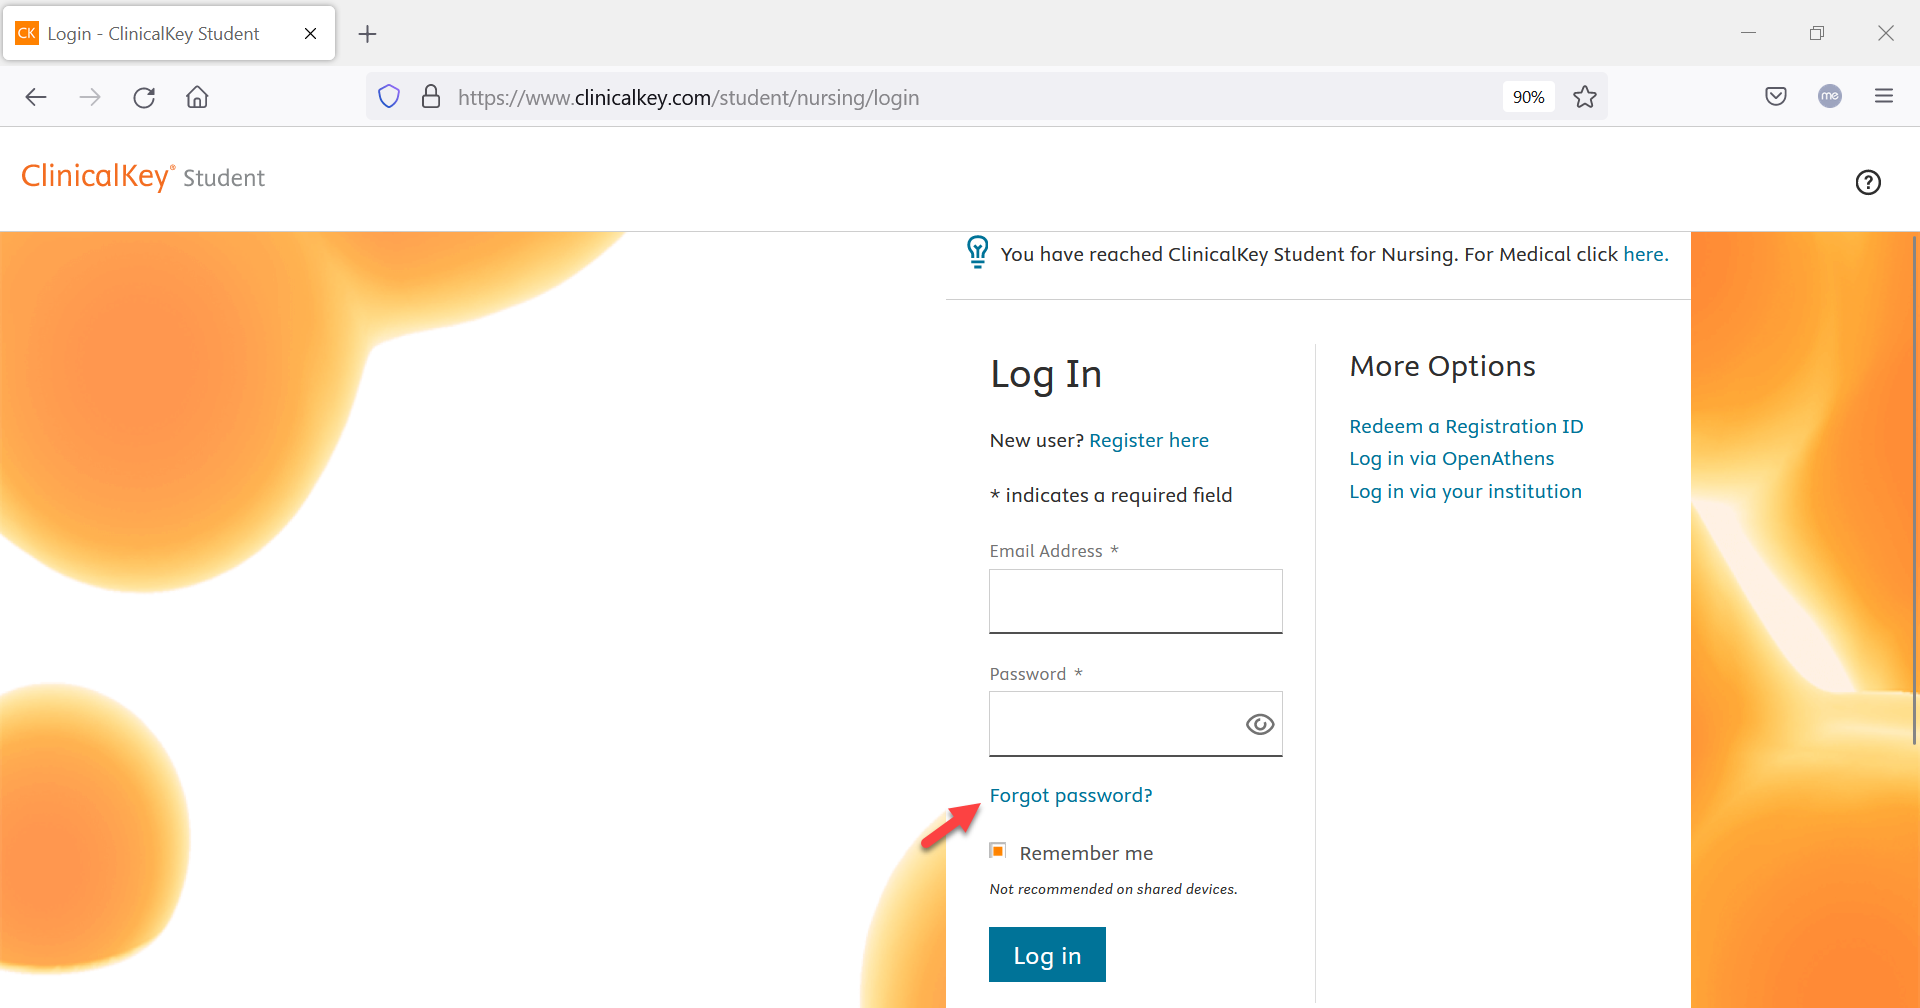Viewport: 1920px width, 1008px height.
Task: Click the Email Address input field
Action: tap(1135, 601)
